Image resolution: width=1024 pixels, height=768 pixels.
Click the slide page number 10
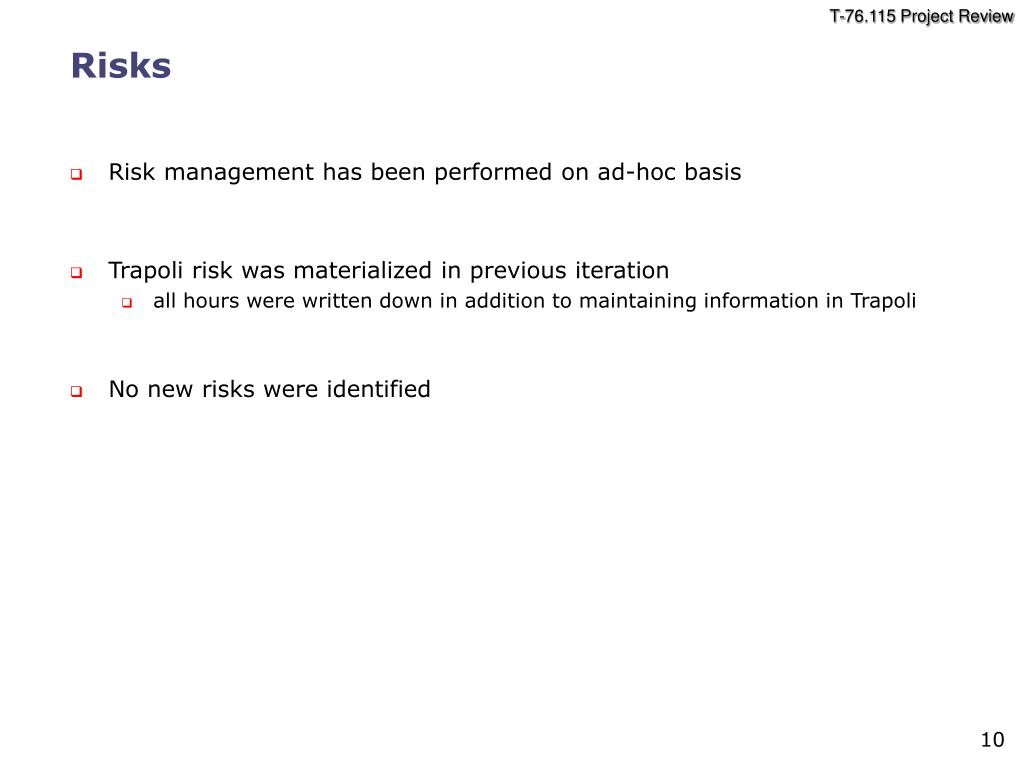click(x=992, y=740)
